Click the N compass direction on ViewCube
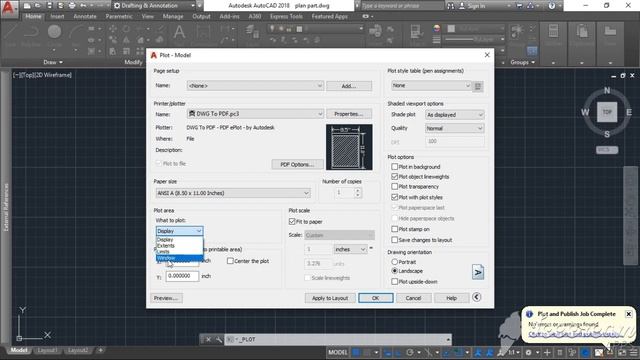Viewport: 640px width, 360px height. pyautogui.click(x=607, y=91)
